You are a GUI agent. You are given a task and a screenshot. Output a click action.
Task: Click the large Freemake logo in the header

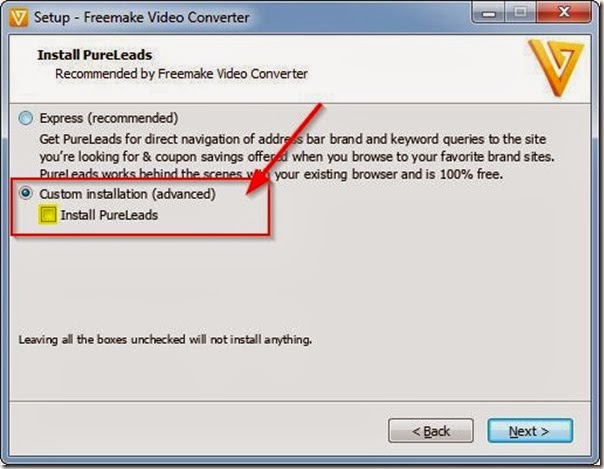[556, 68]
